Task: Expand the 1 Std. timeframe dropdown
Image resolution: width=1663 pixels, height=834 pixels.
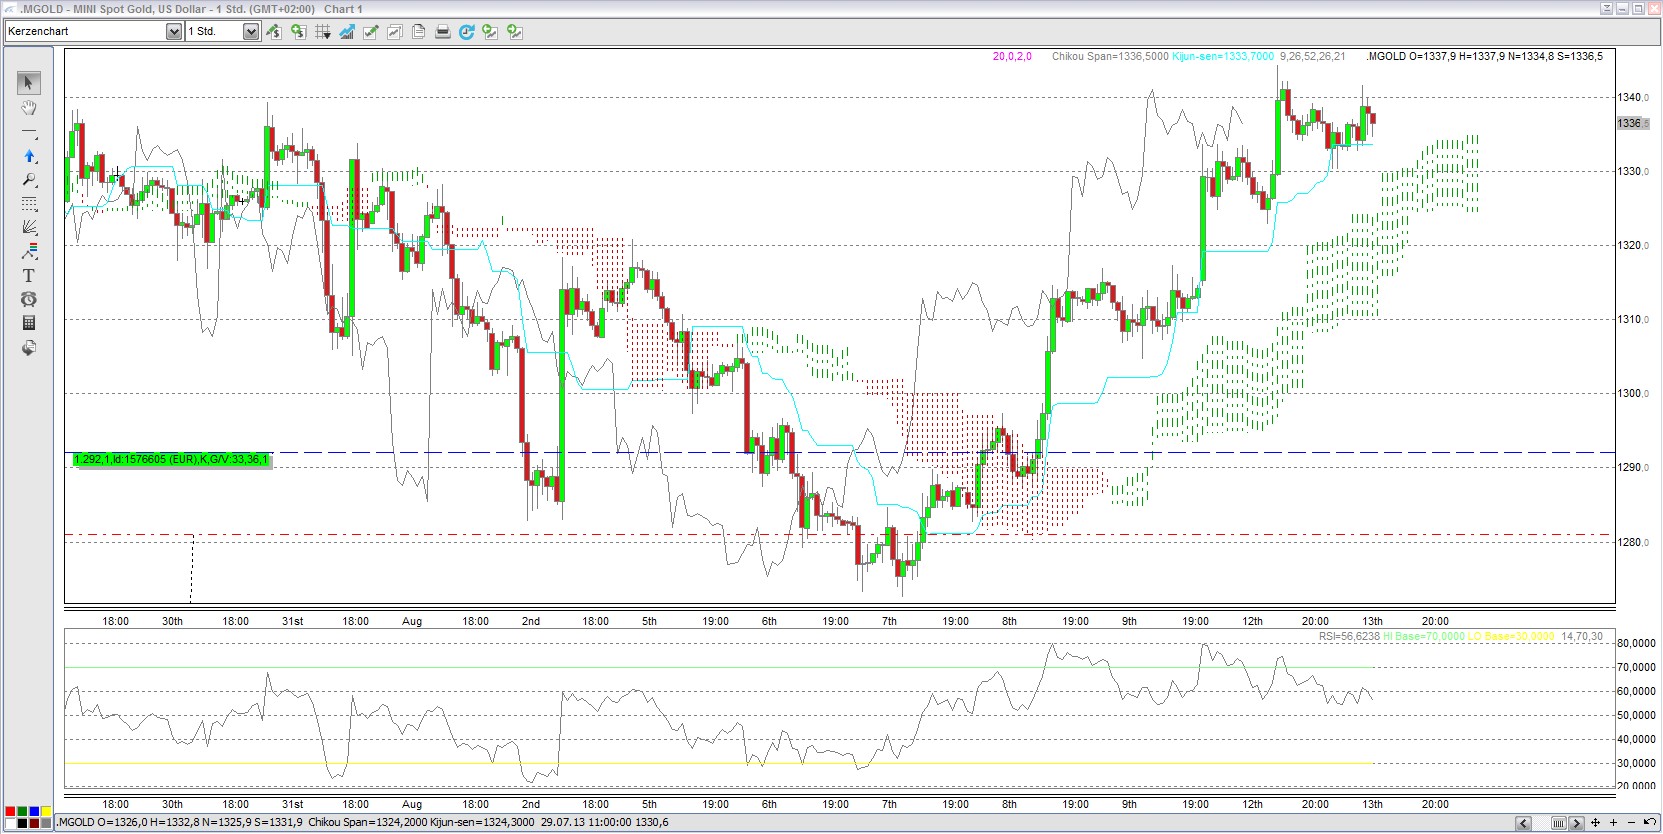Action: [x=251, y=32]
